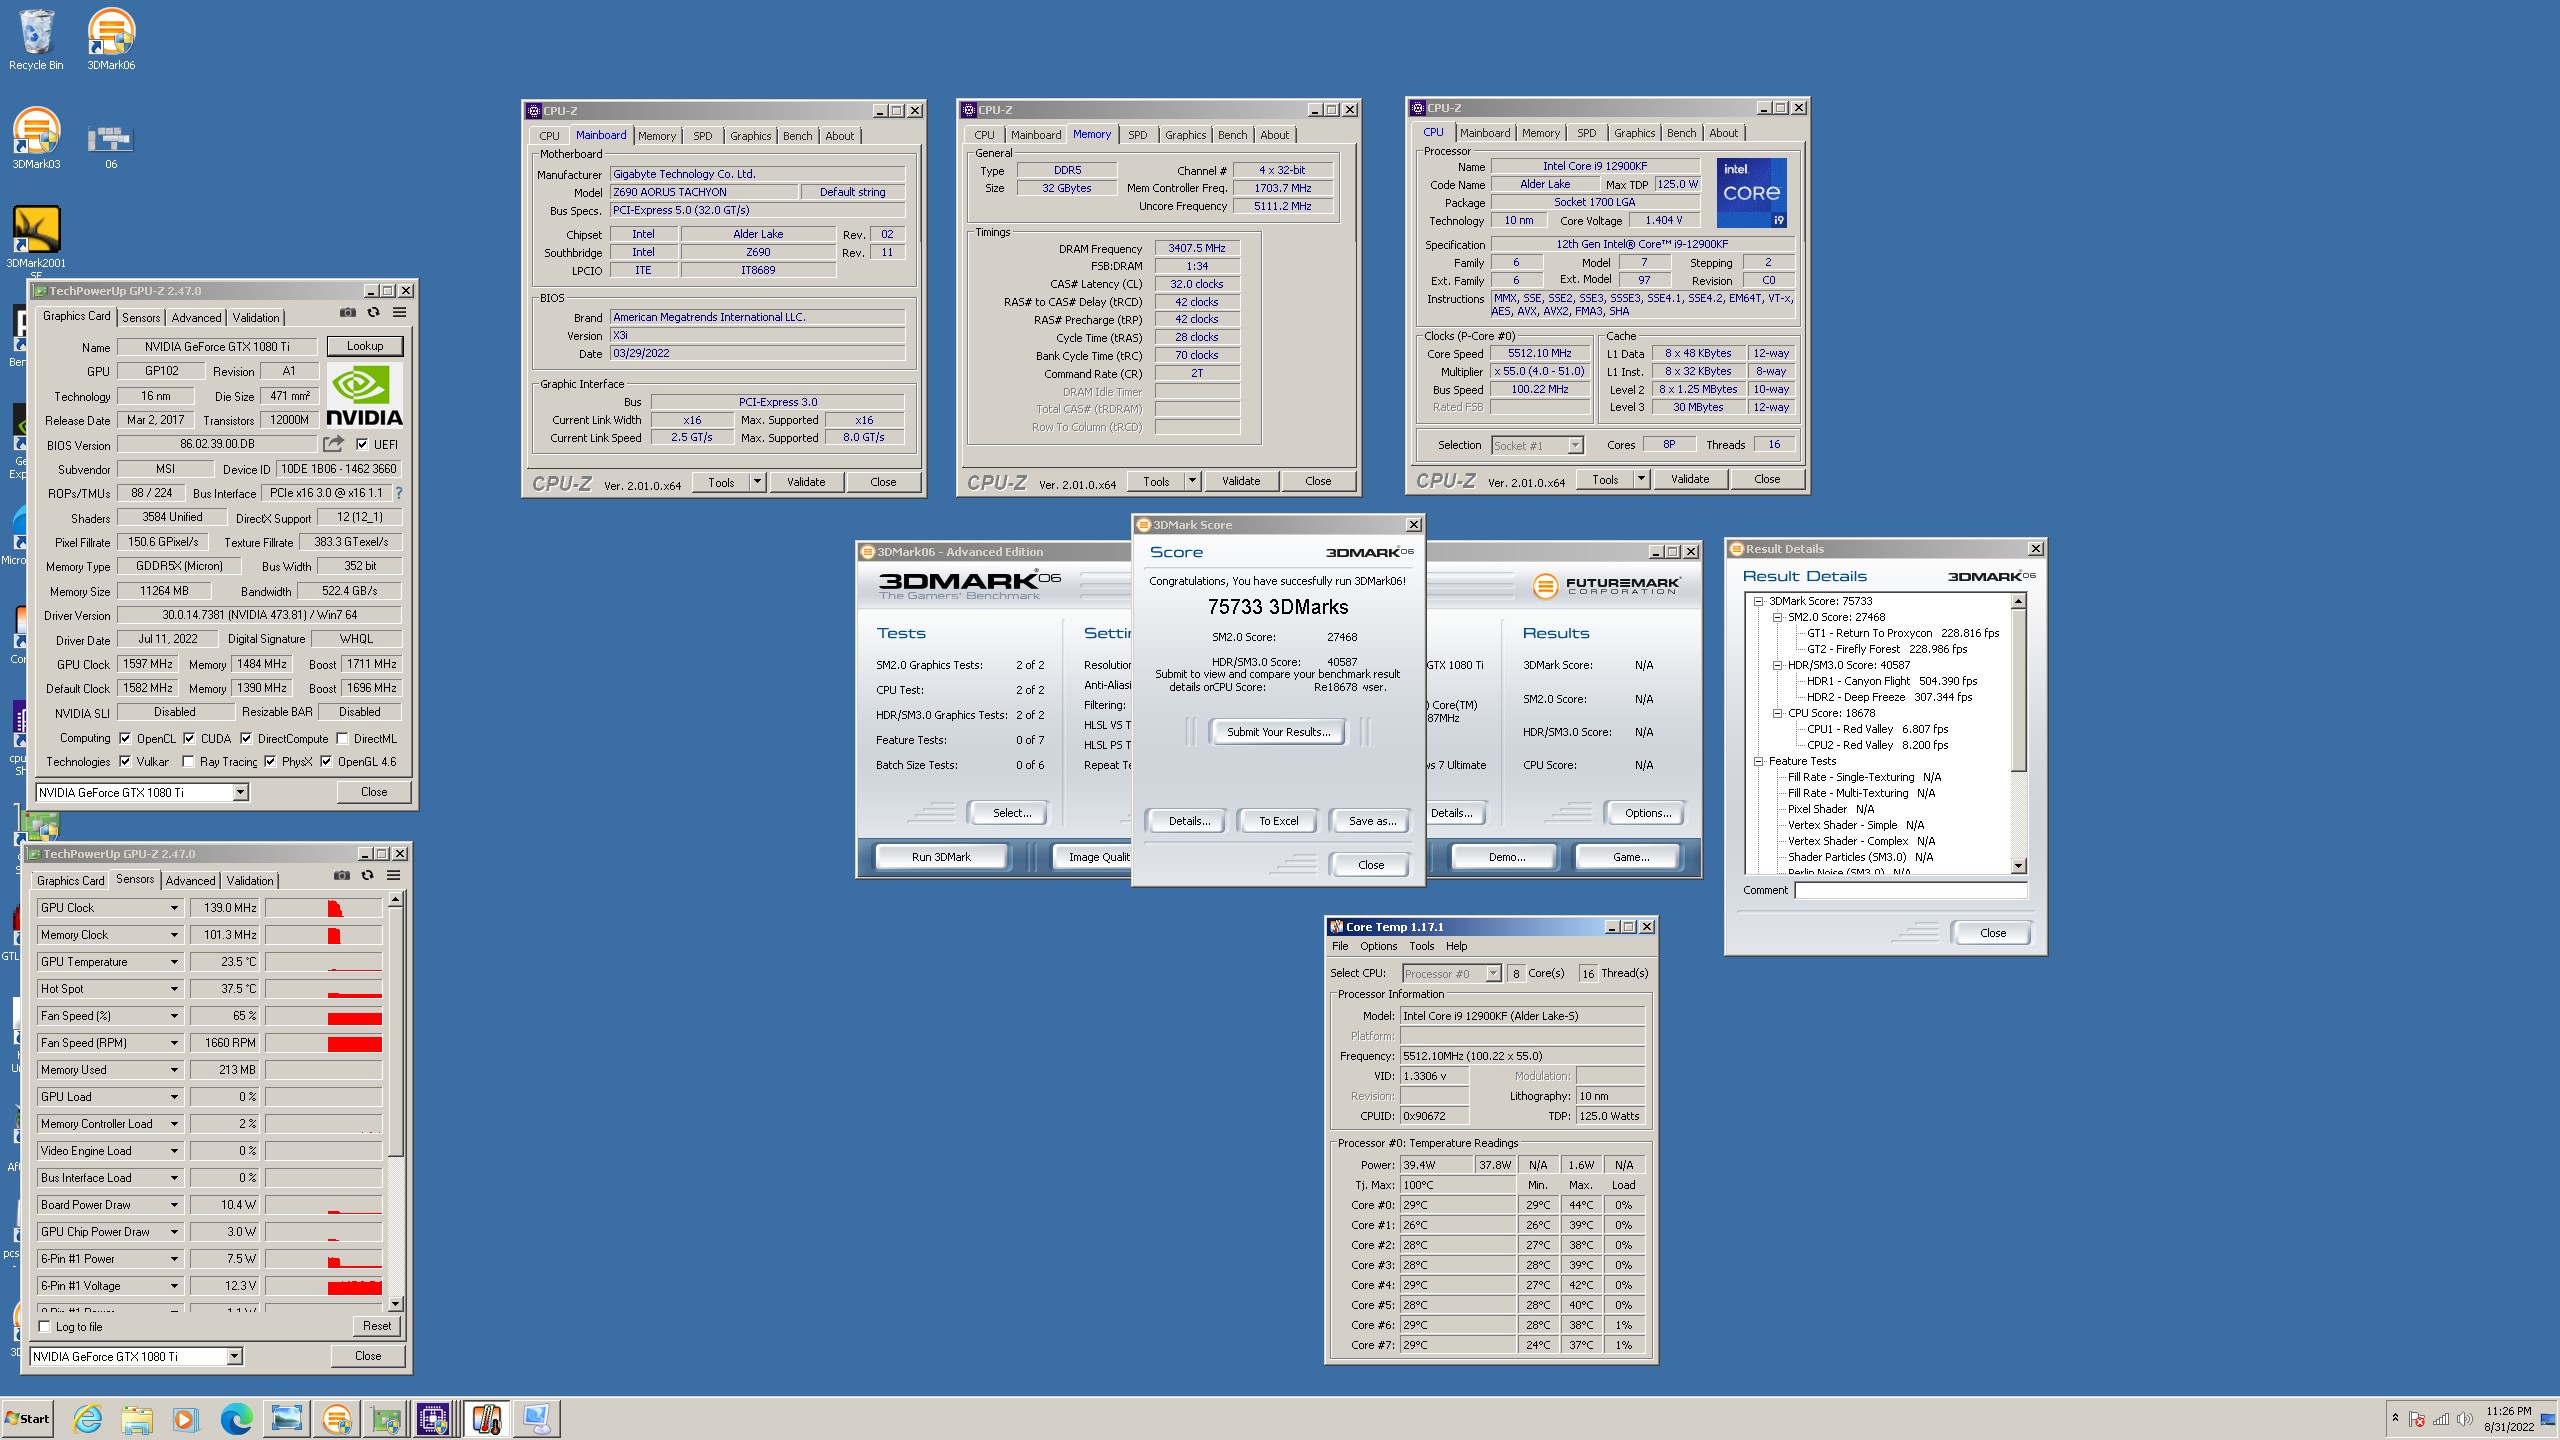Switch to the Graphics tab in the CPU-Z Mainboard window
2560x1440 pixels.
click(750, 136)
